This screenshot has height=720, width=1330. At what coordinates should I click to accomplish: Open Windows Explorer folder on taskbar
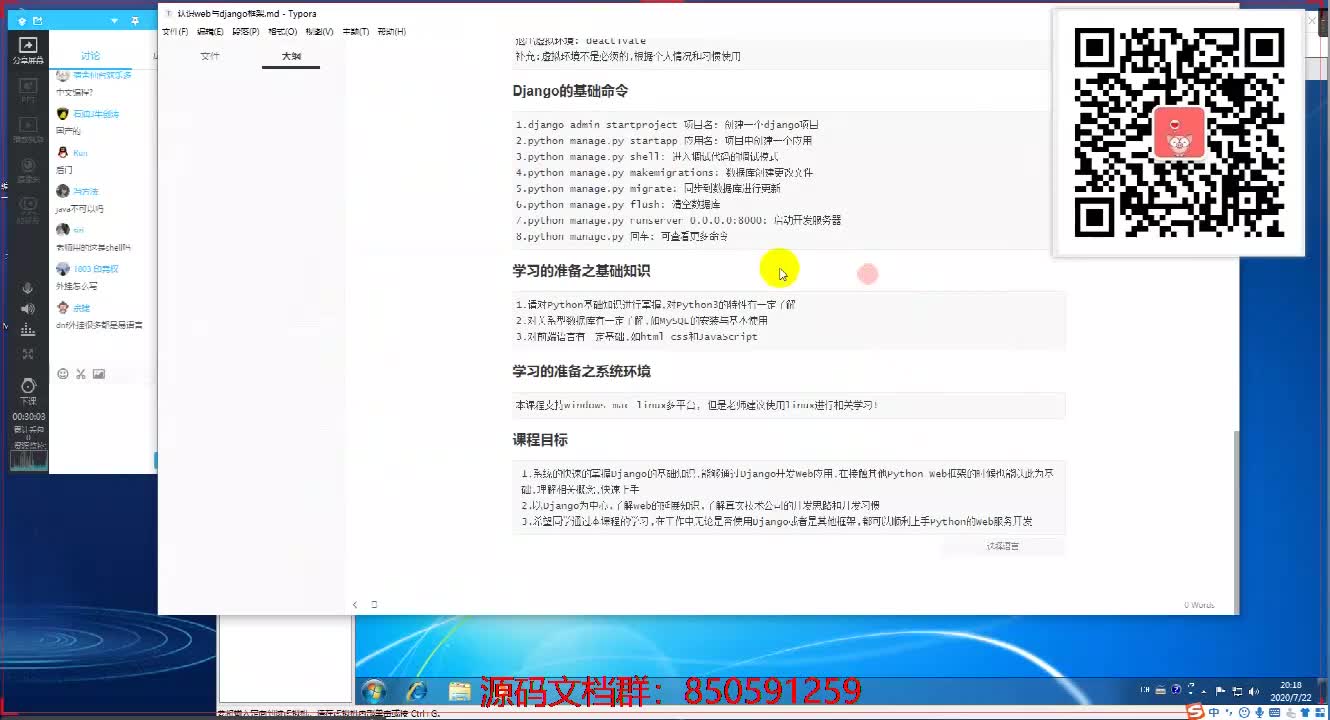459,691
